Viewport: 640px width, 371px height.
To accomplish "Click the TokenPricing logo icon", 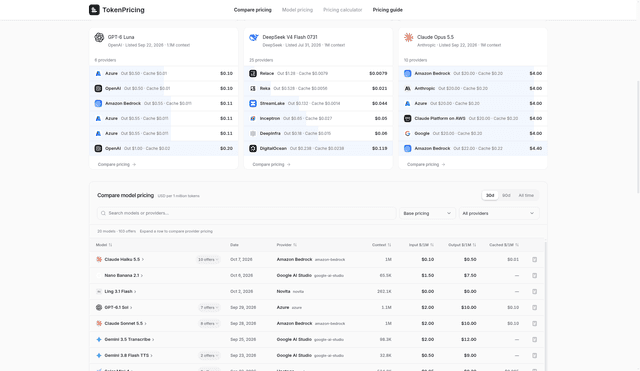I will (94, 10).
